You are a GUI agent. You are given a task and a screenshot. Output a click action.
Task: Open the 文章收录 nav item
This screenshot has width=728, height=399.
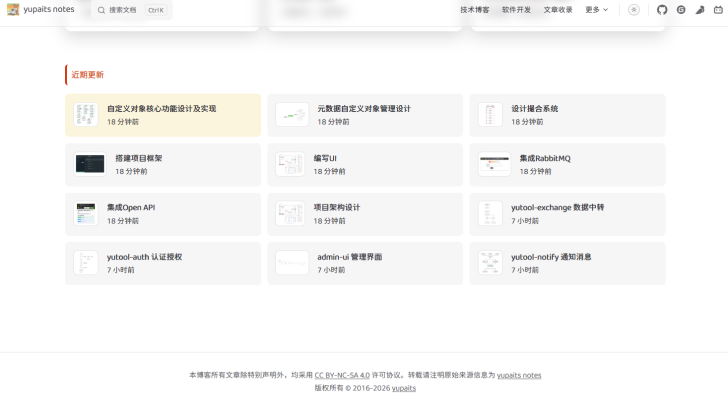tap(558, 10)
